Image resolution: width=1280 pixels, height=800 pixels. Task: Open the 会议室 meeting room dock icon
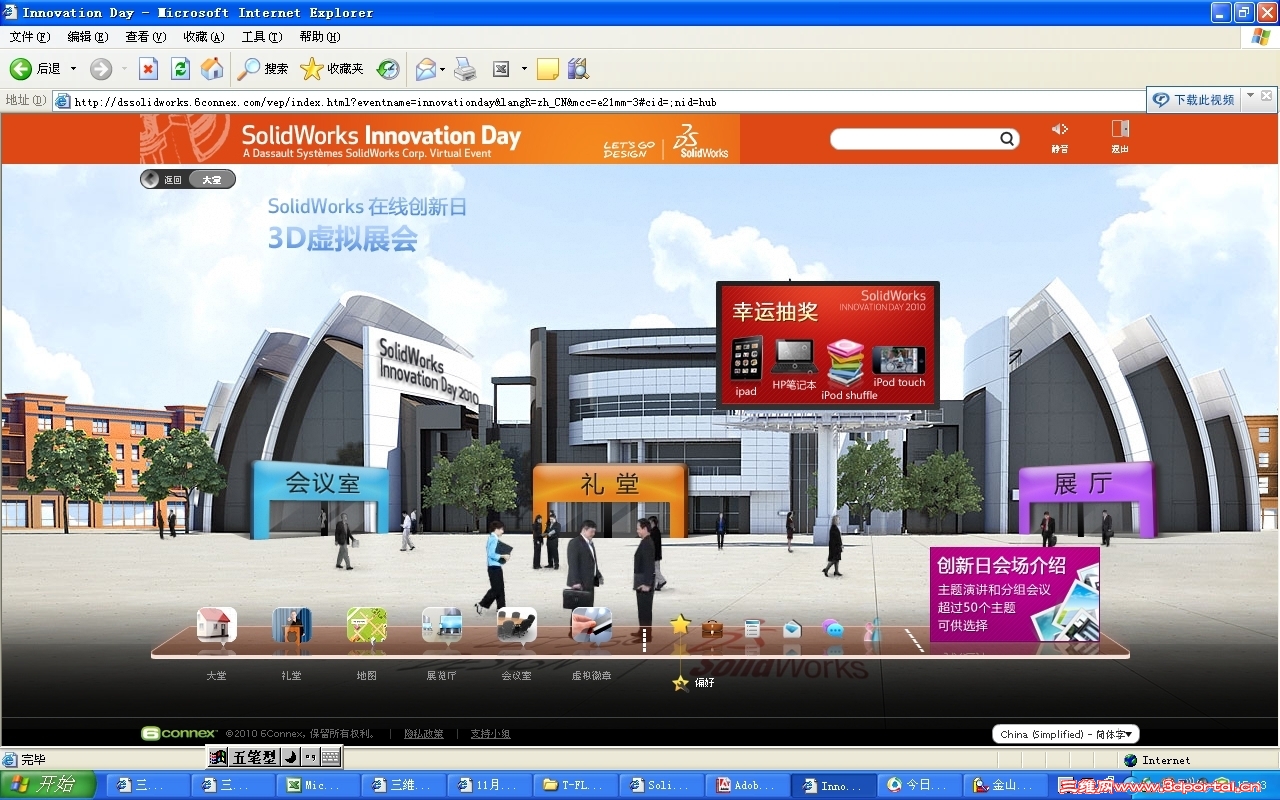tap(517, 625)
